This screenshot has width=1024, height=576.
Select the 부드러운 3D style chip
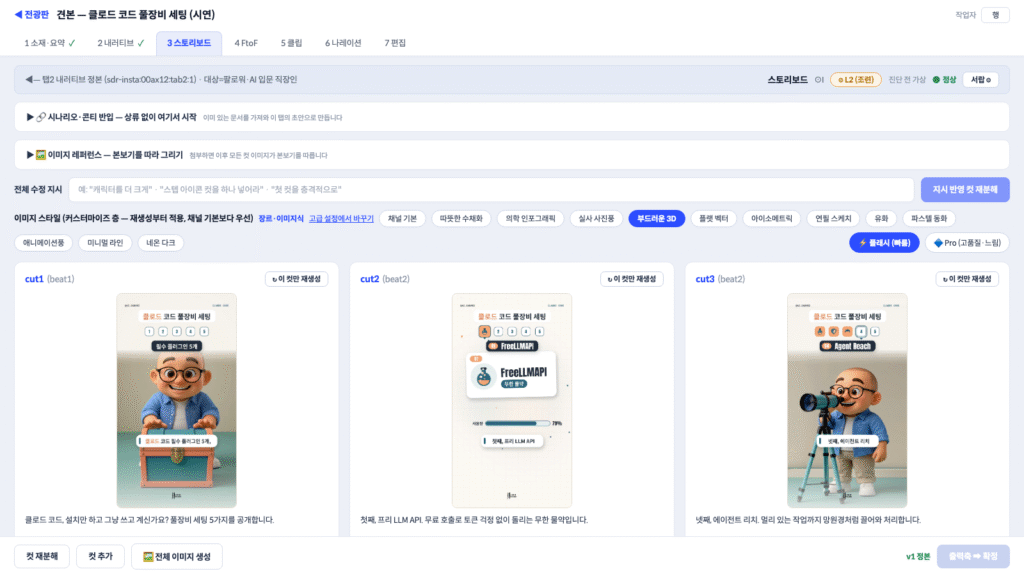click(x=656, y=219)
